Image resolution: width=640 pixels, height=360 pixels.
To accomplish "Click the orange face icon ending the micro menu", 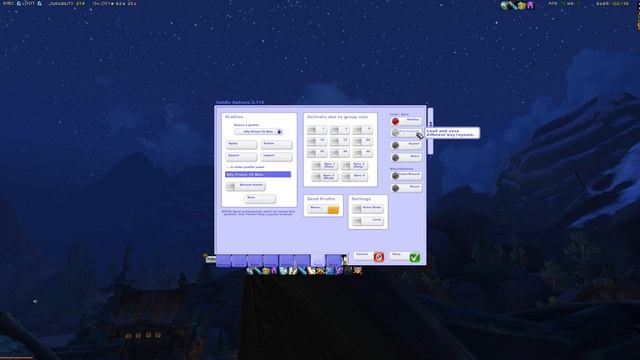I will coord(358,270).
